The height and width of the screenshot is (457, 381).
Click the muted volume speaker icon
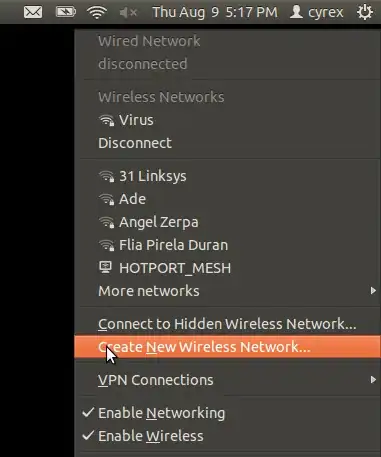point(128,13)
